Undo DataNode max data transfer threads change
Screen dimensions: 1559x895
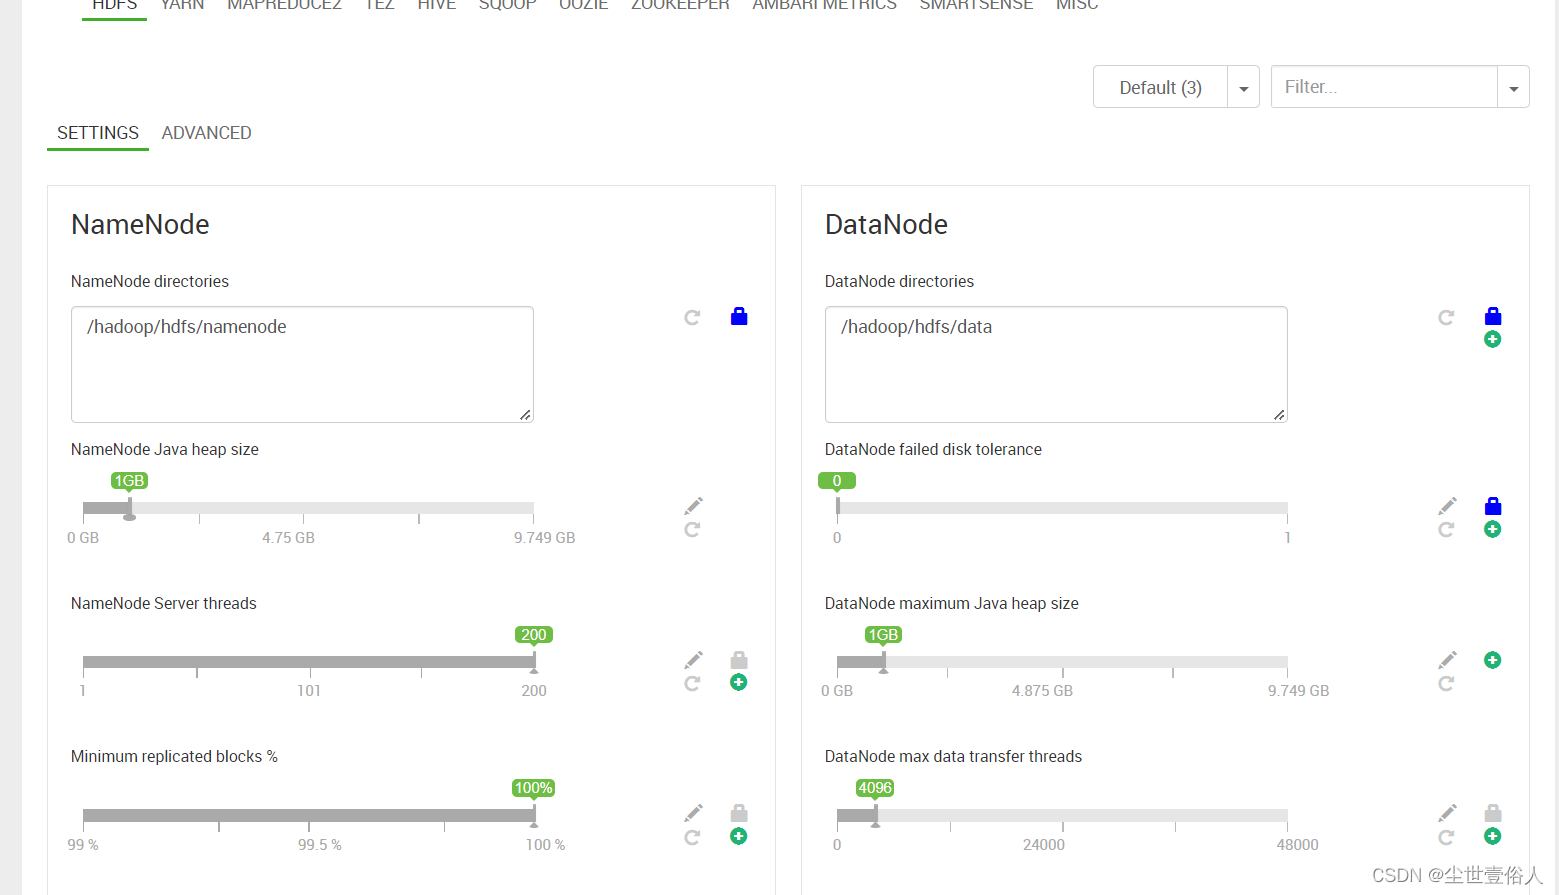[1446, 837]
